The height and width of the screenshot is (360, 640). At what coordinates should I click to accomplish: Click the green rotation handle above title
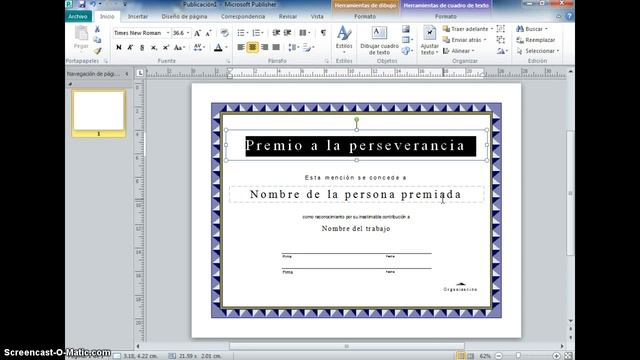pyautogui.click(x=357, y=120)
